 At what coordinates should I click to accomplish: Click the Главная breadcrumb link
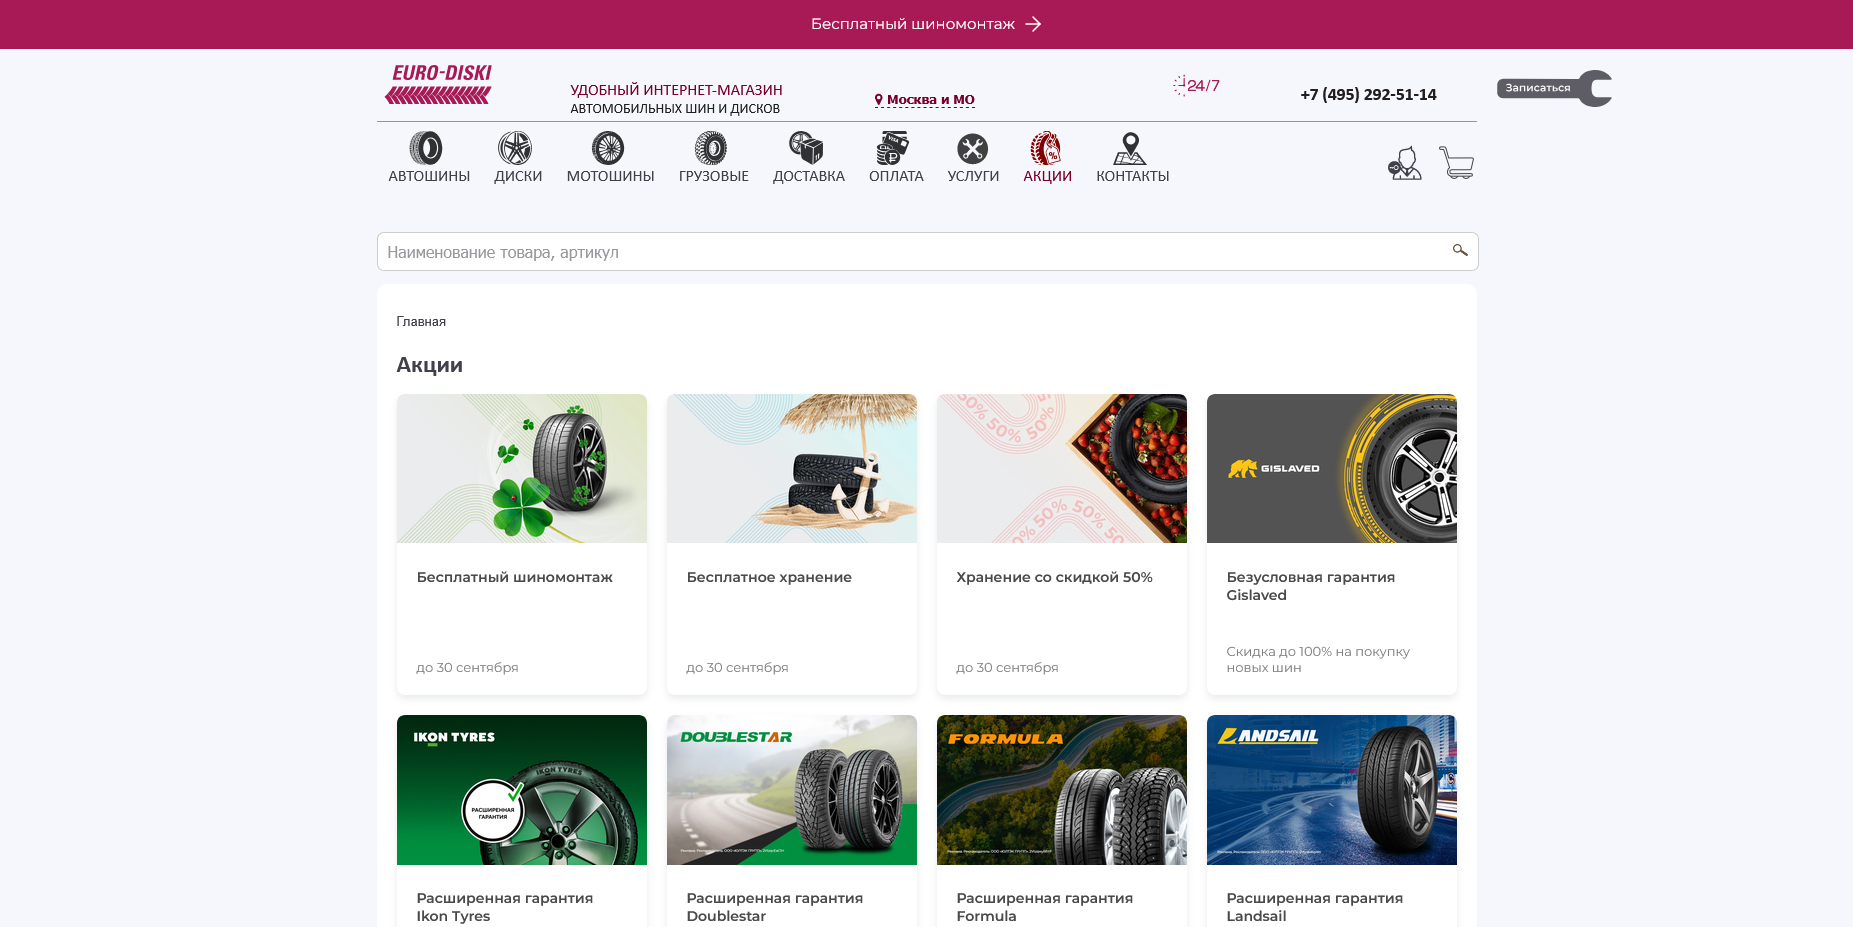[x=421, y=321]
